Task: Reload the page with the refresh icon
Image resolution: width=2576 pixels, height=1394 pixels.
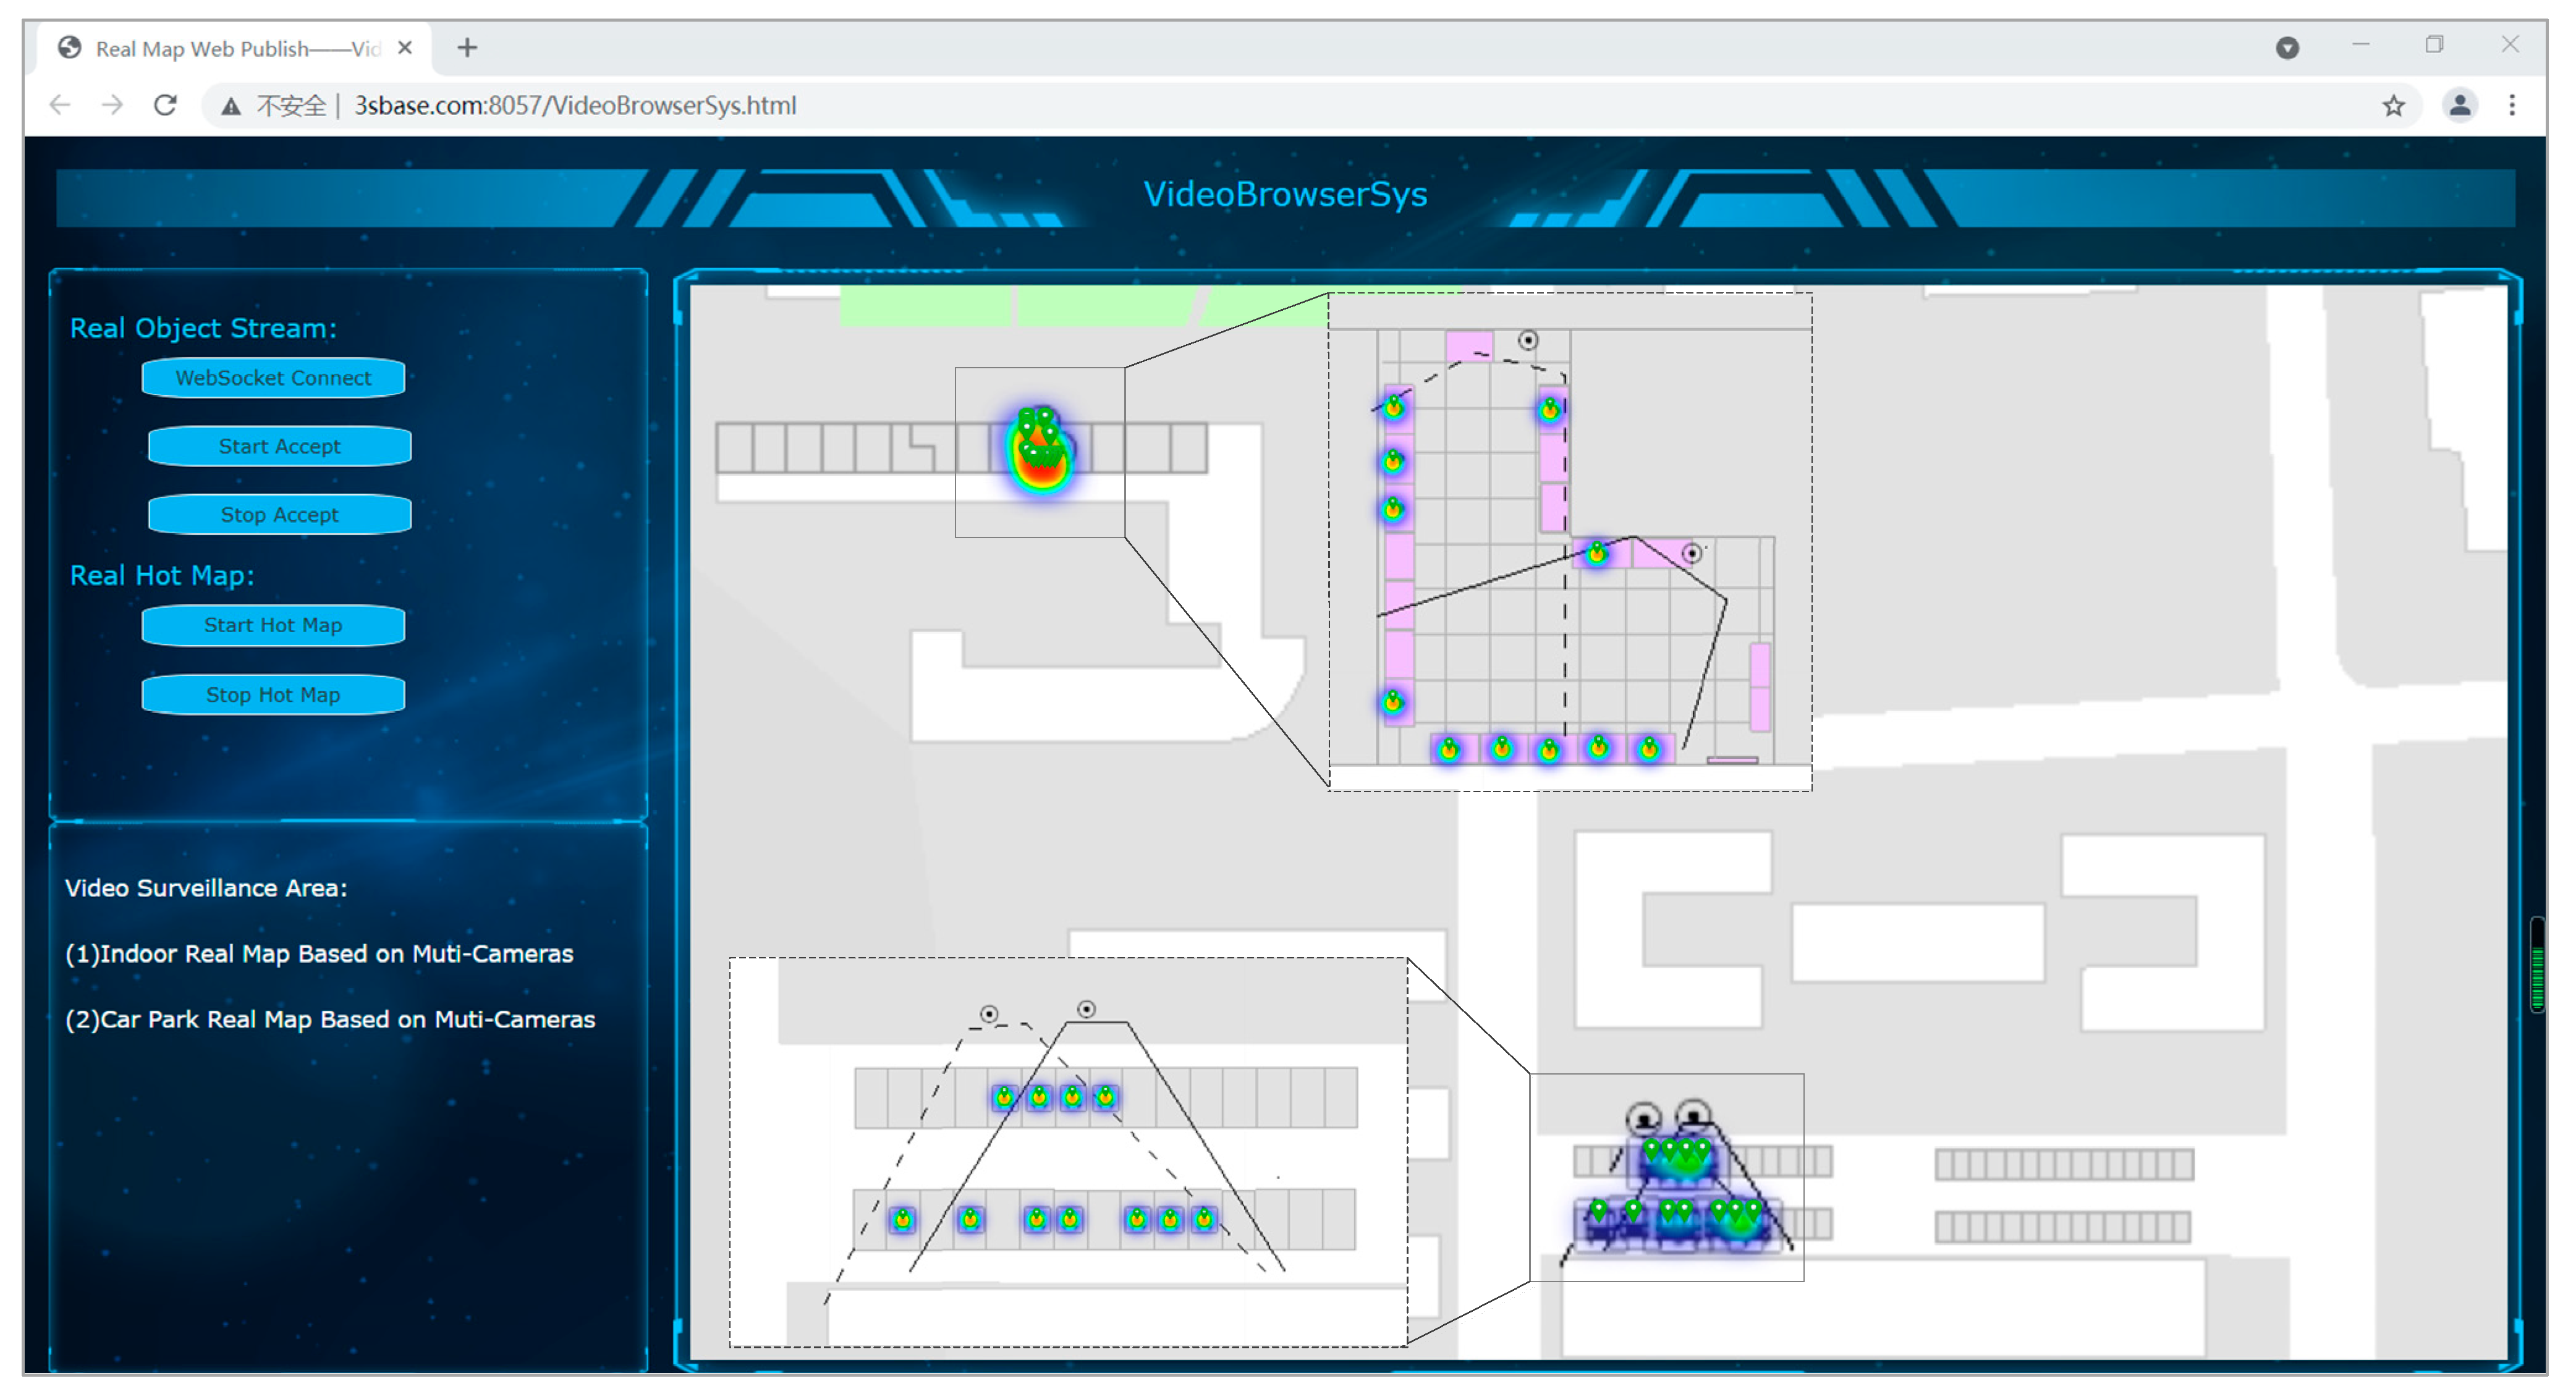Action: click(166, 105)
